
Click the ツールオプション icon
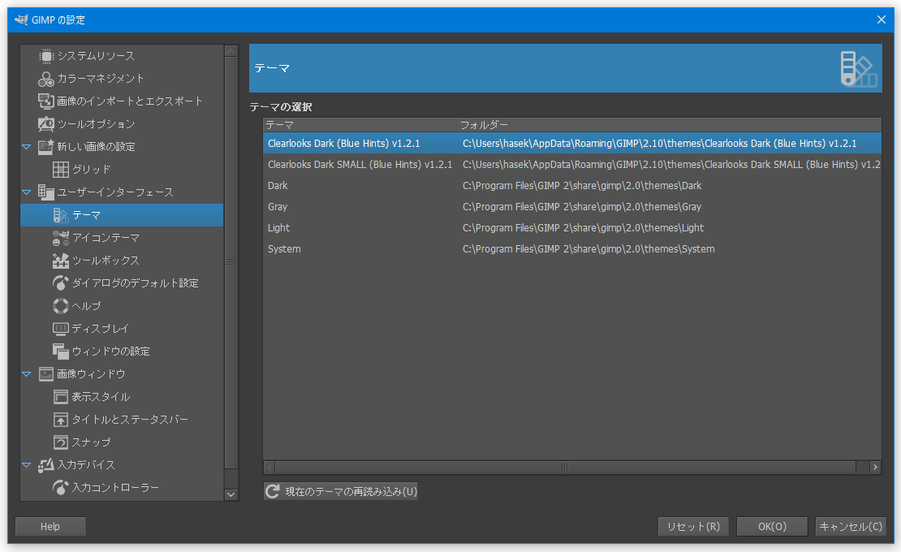click(x=46, y=124)
